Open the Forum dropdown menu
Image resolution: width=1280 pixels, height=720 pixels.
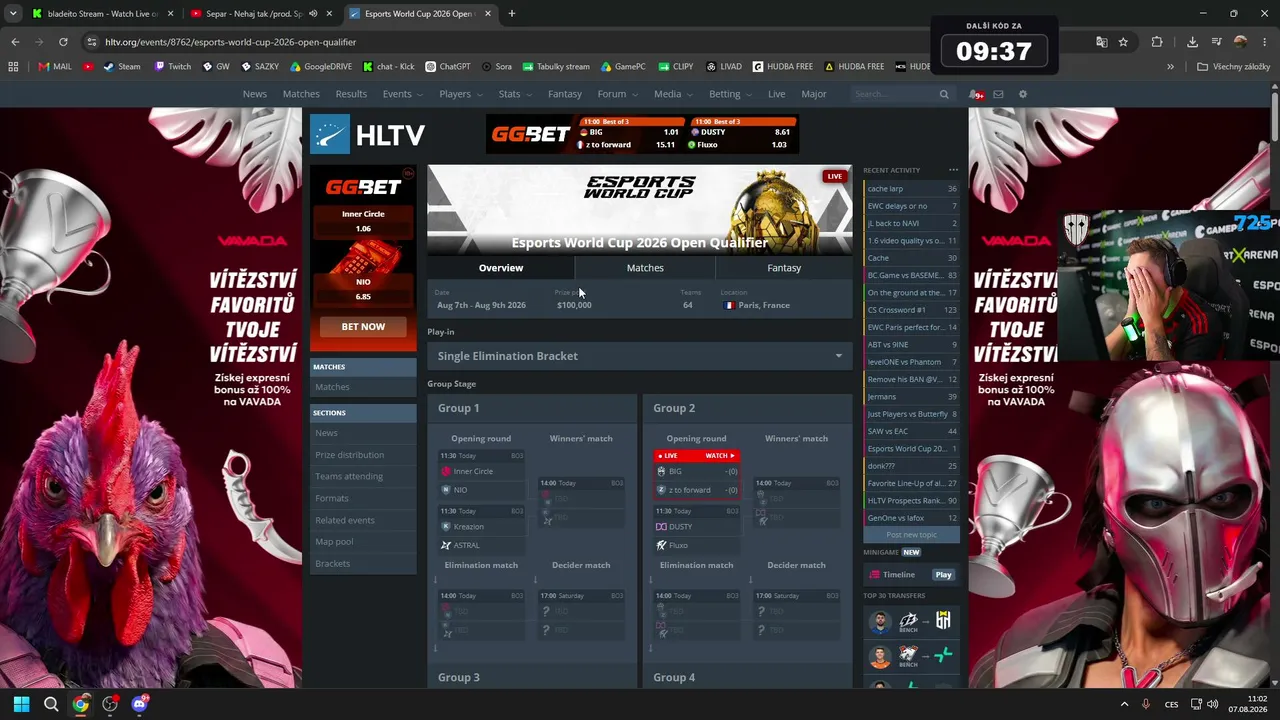click(x=618, y=94)
